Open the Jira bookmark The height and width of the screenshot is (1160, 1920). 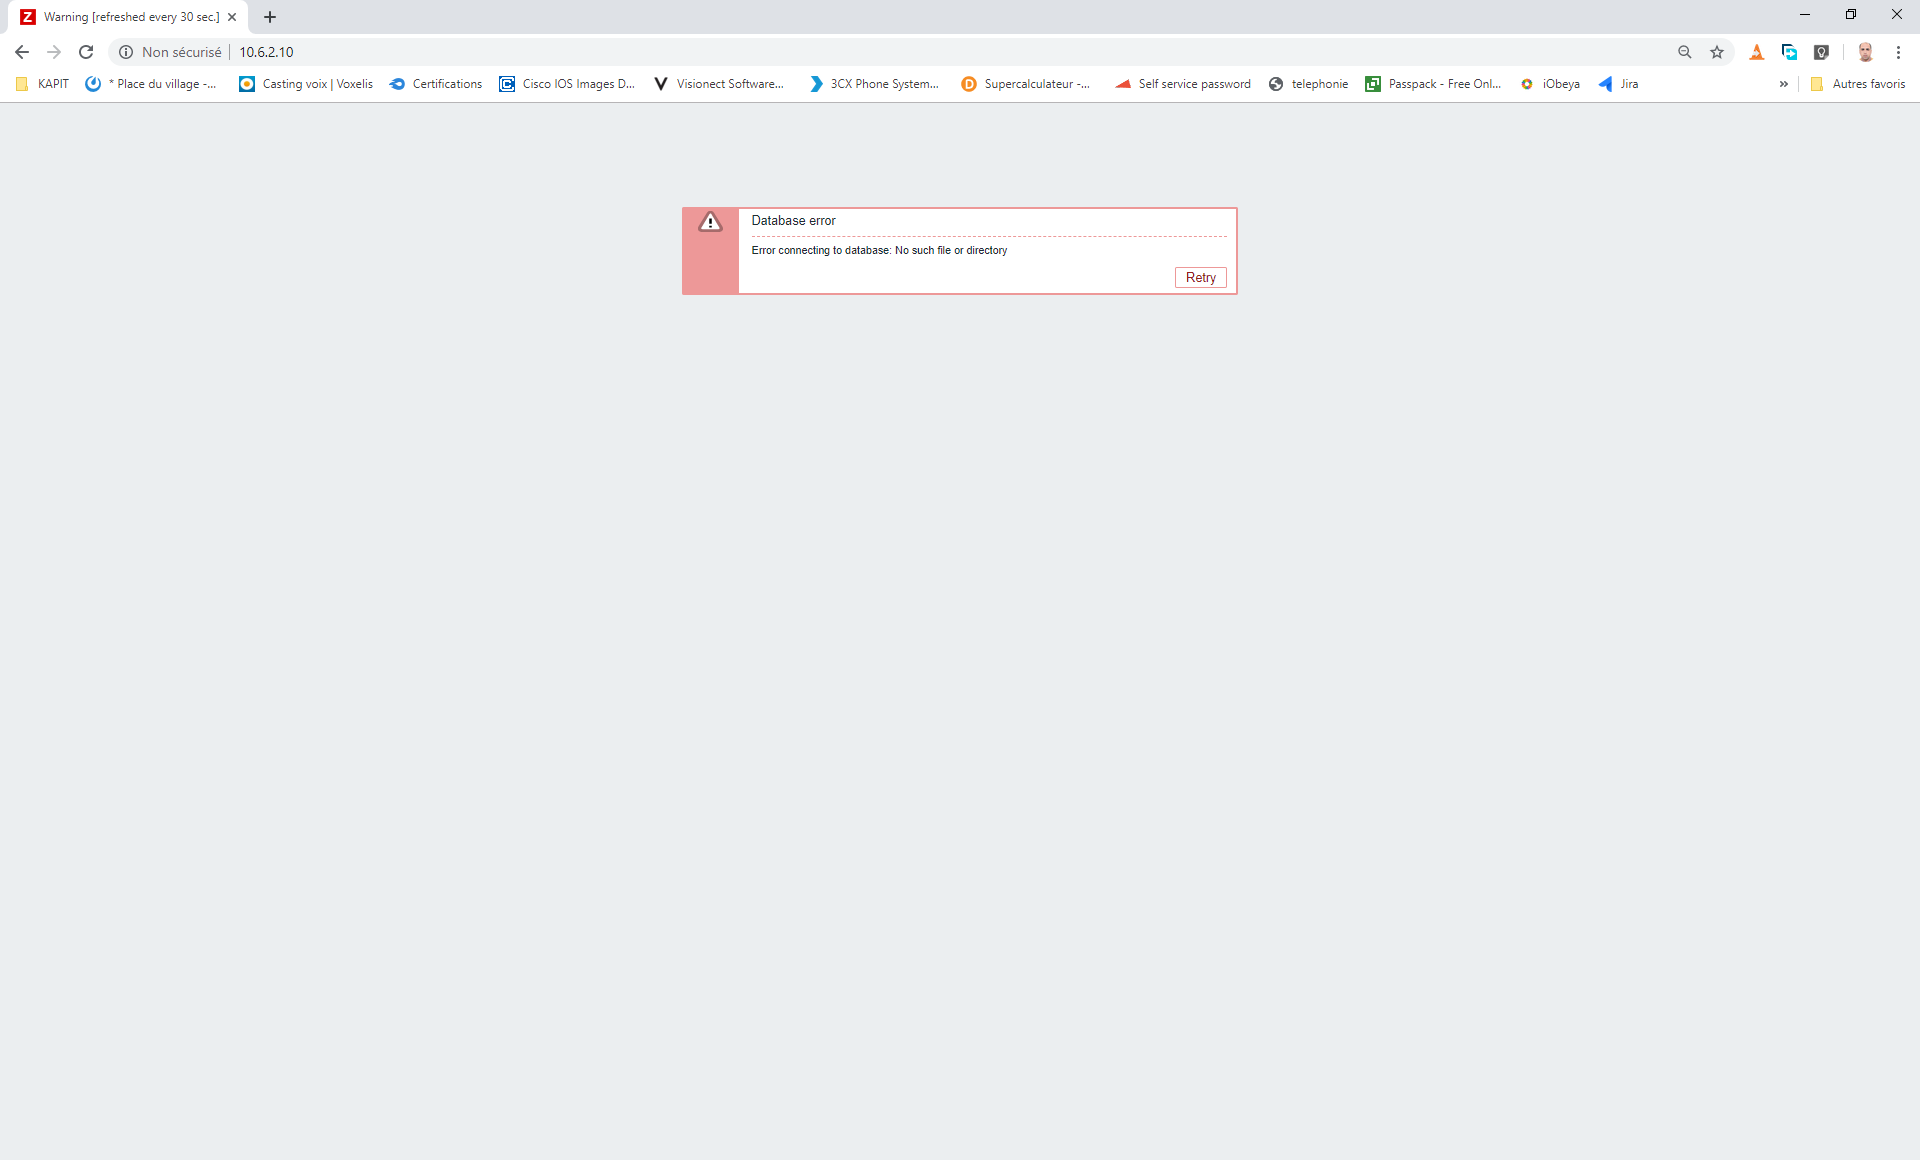pyautogui.click(x=1619, y=84)
